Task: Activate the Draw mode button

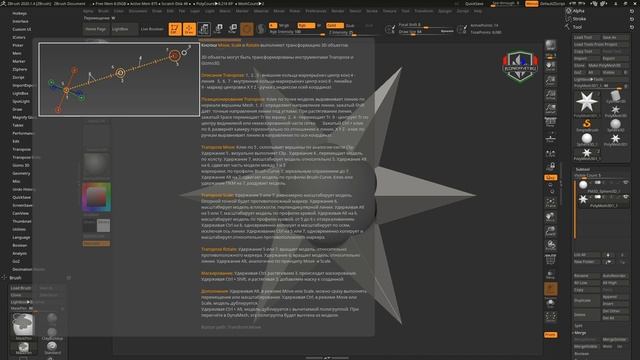Action: pos(189,29)
